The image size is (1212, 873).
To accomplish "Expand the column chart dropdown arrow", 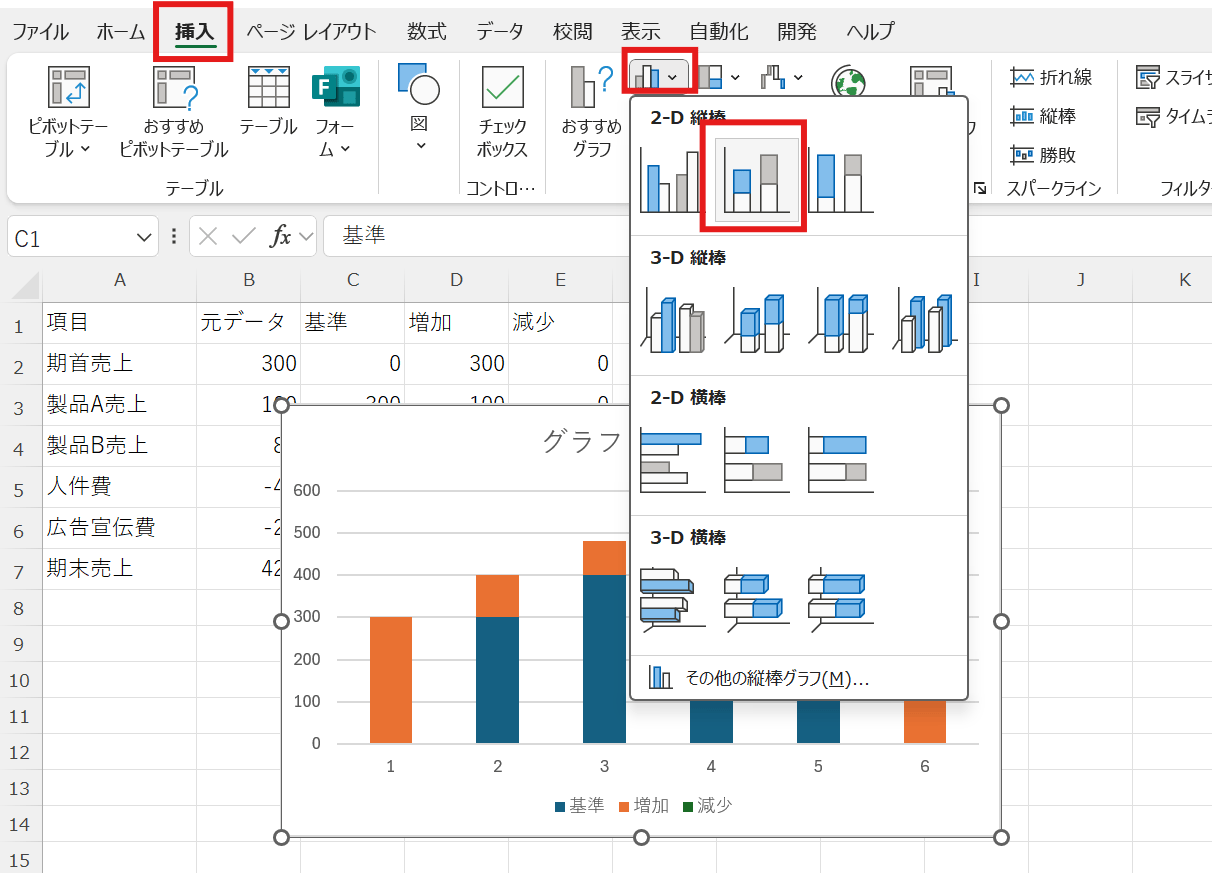I will pyautogui.click(x=674, y=77).
